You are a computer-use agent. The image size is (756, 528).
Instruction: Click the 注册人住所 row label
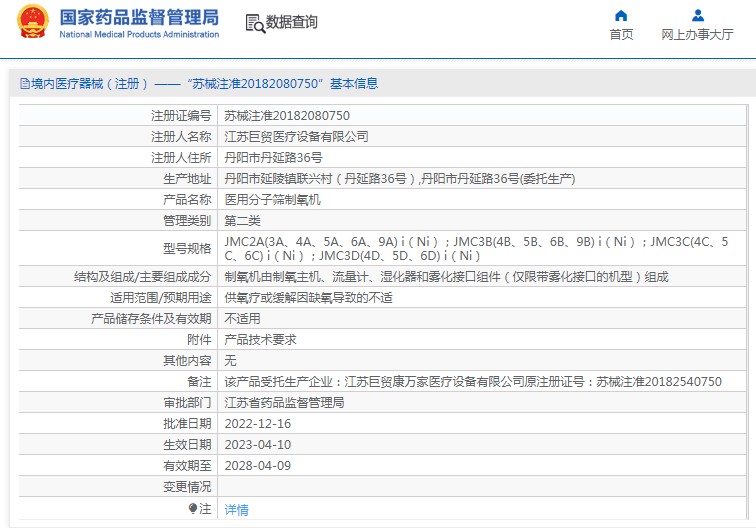pyautogui.click(x=181, y=158)
